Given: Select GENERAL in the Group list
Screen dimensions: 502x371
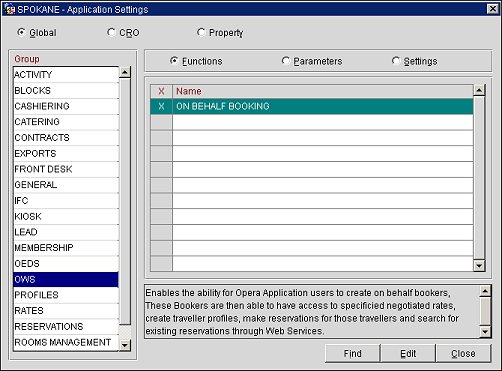Looking at the screenshot, I should coord(66,185).
